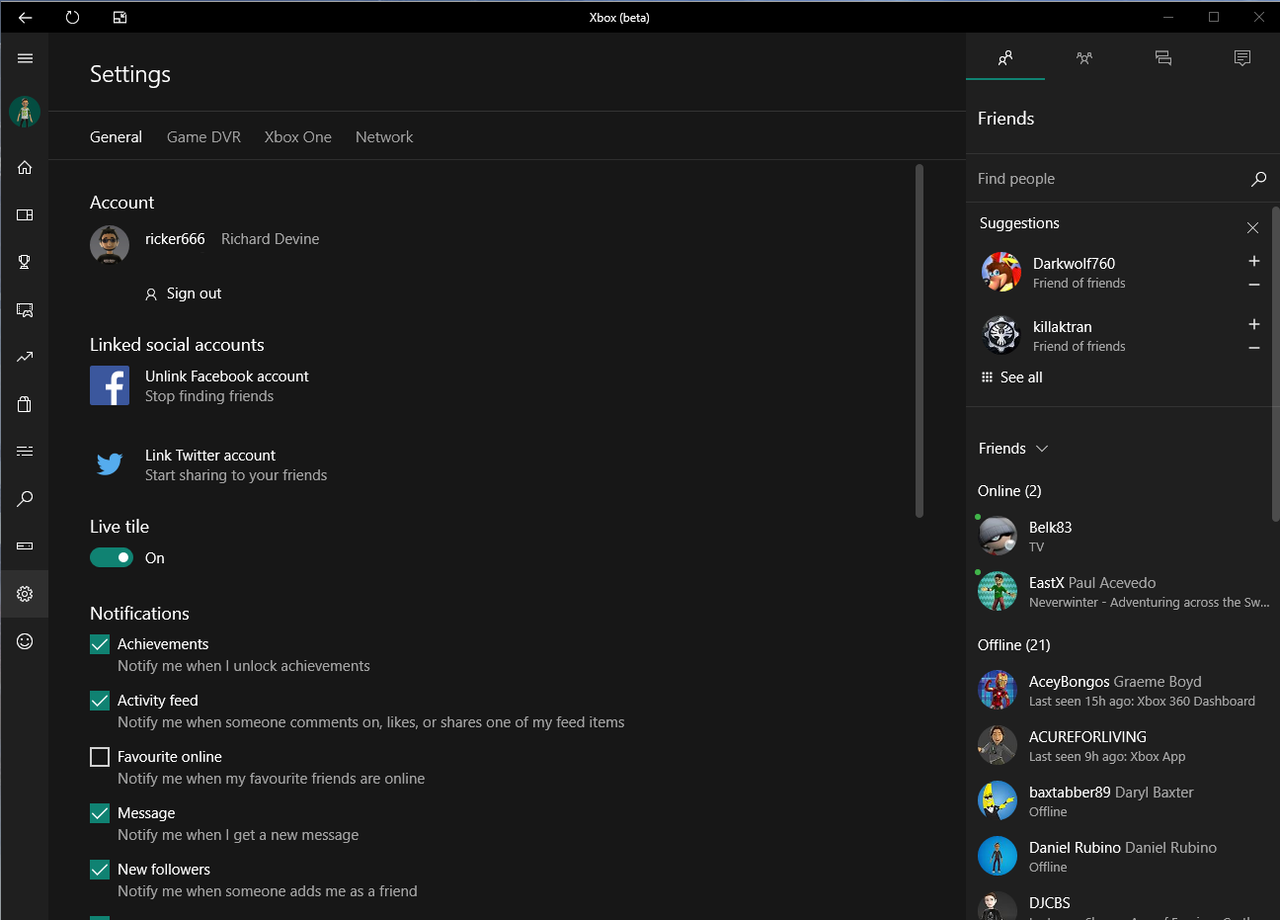The height and width of the screenshot is (920, 1280).
Task: Select the Game DVR settings tab
Action: 204,137
